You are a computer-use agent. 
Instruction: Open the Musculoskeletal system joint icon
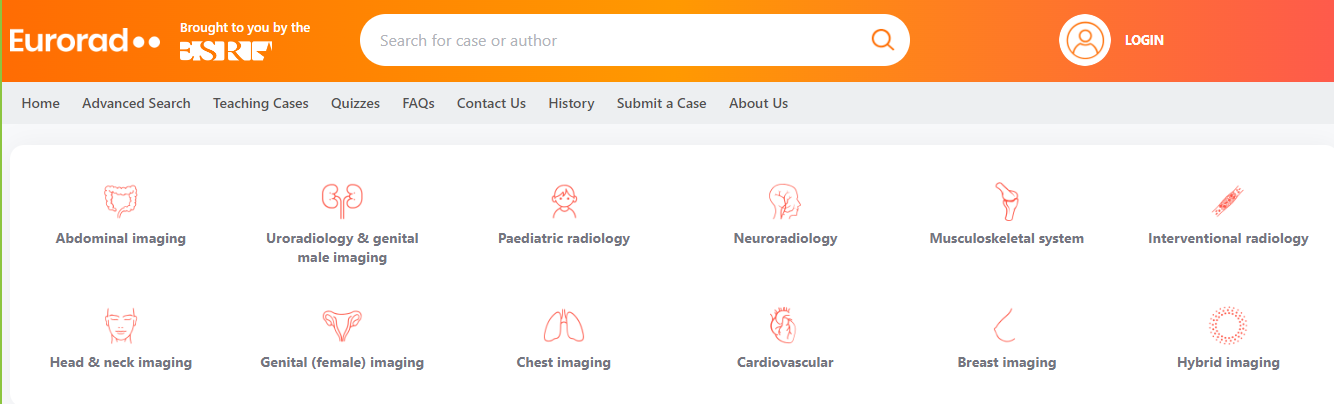pos(1007,201)
